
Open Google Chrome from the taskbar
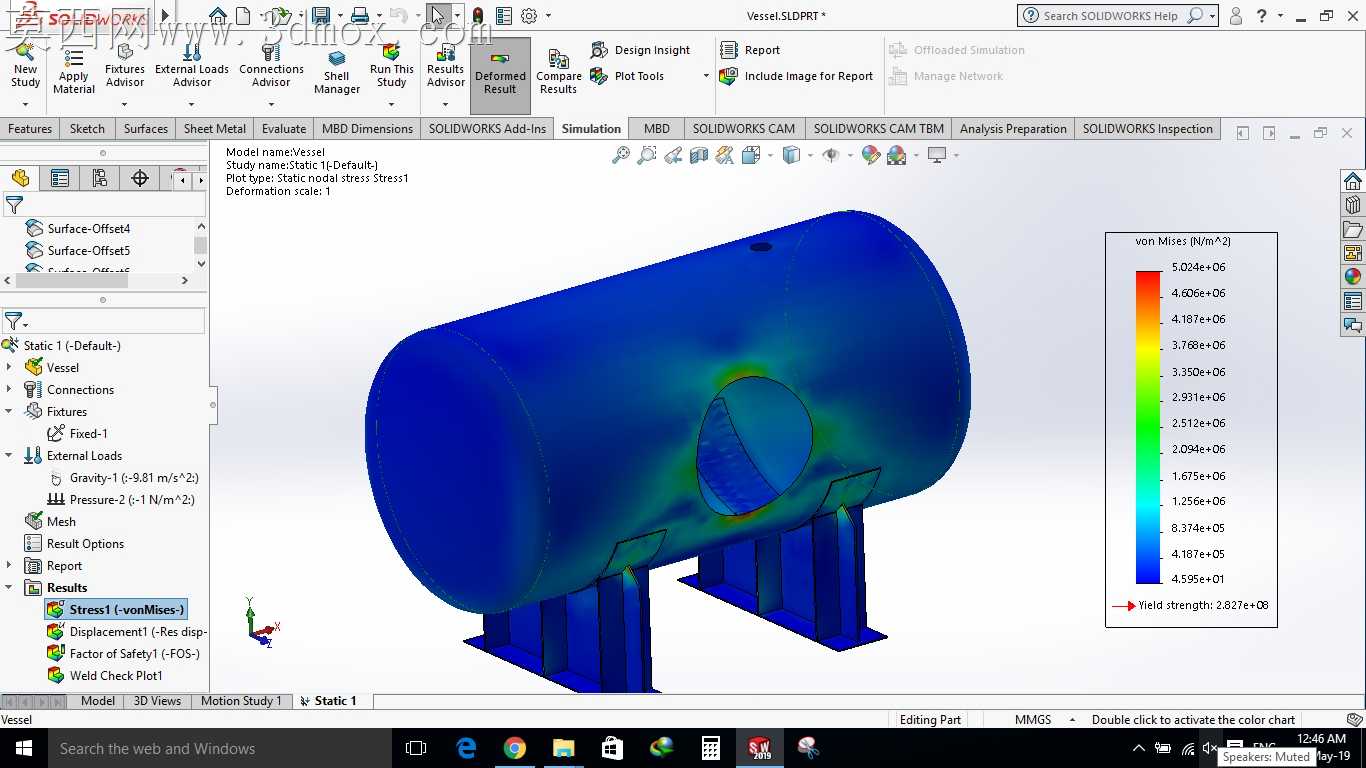(x=515, y=748)
